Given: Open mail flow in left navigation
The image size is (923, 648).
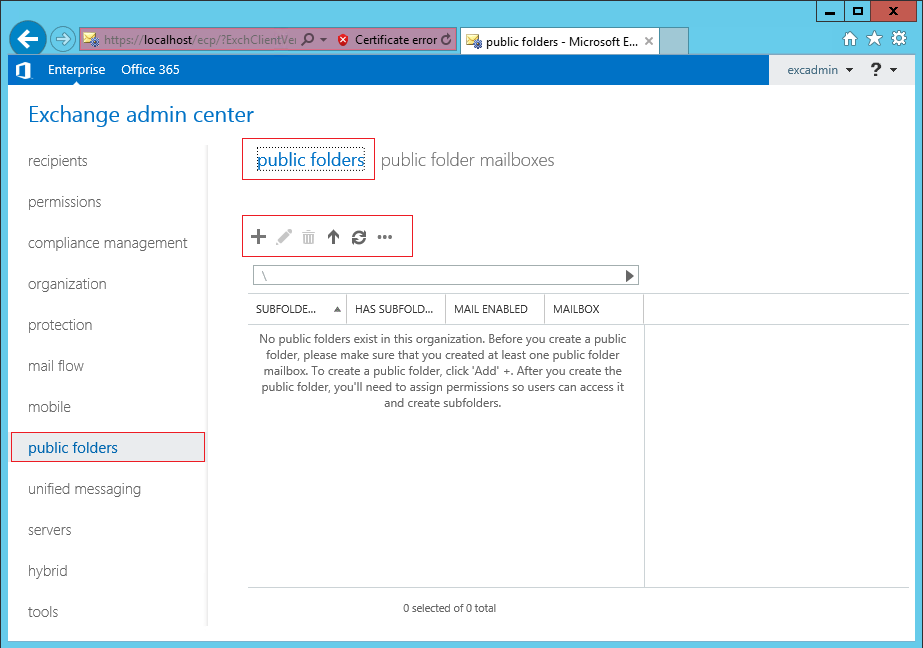Looking at the screenshot, I should point(56,366).
